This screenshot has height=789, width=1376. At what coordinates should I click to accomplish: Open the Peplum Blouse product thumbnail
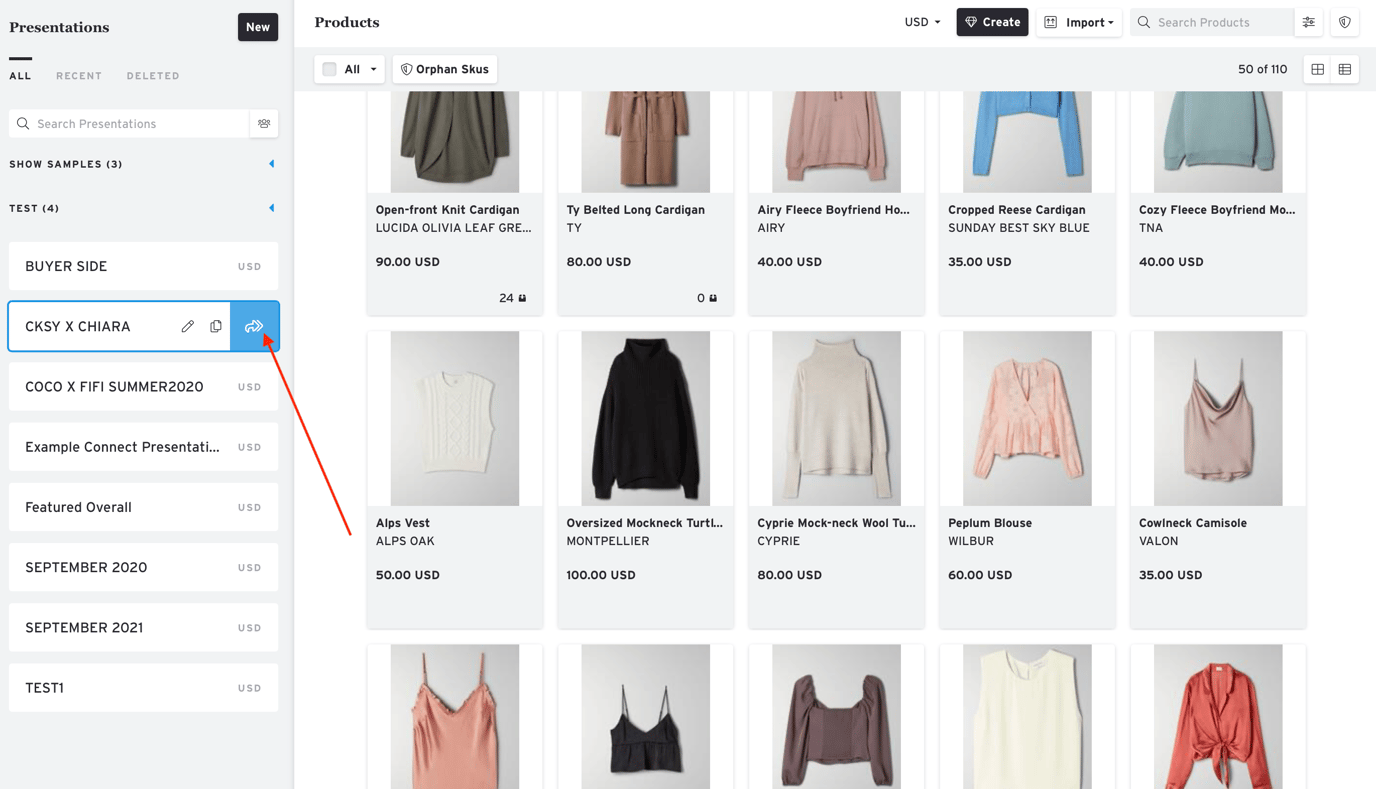coord(1027,418)
